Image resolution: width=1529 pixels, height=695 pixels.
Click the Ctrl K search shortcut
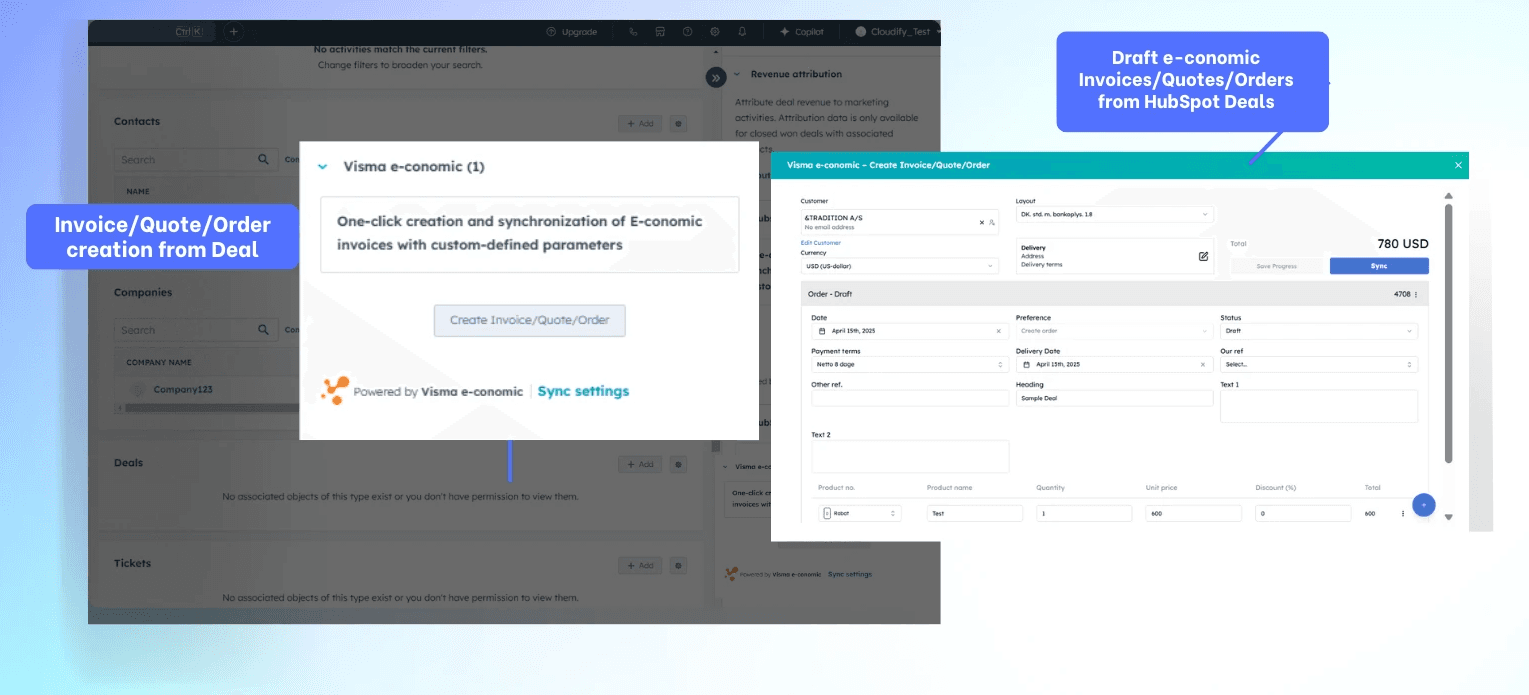coord(188,32)
